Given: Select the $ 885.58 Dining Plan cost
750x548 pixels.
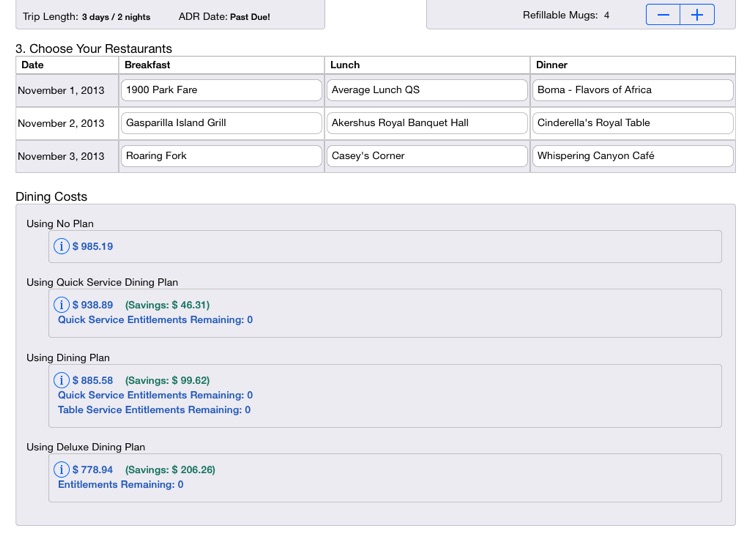Looking at the screenshot, I should pyautogui.click(x=93, y=380).
